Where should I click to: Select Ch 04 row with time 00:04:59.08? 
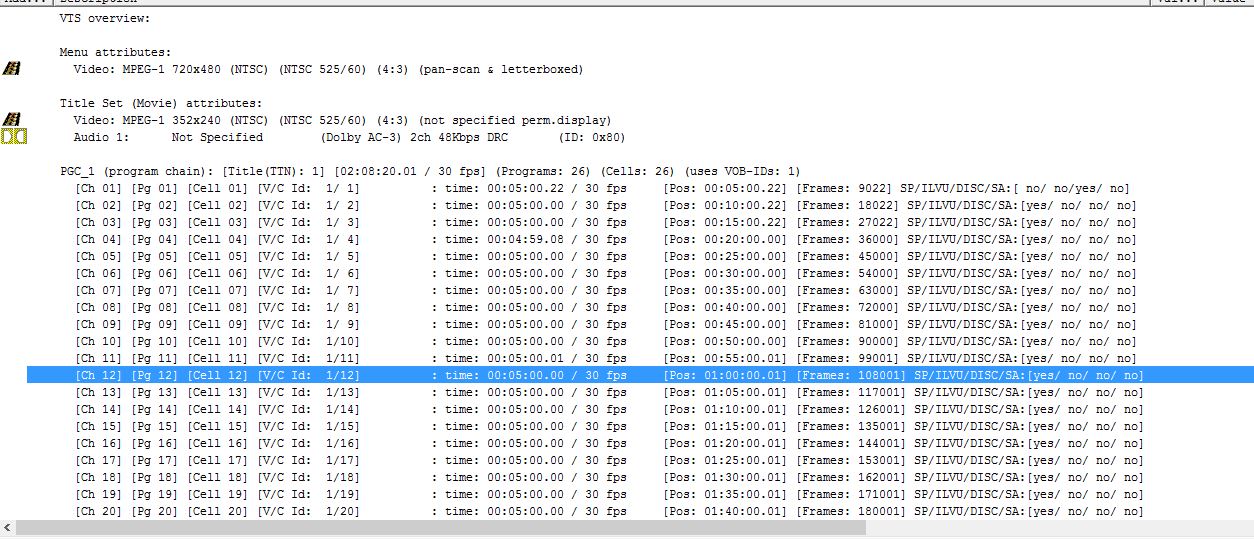[606, 239]
